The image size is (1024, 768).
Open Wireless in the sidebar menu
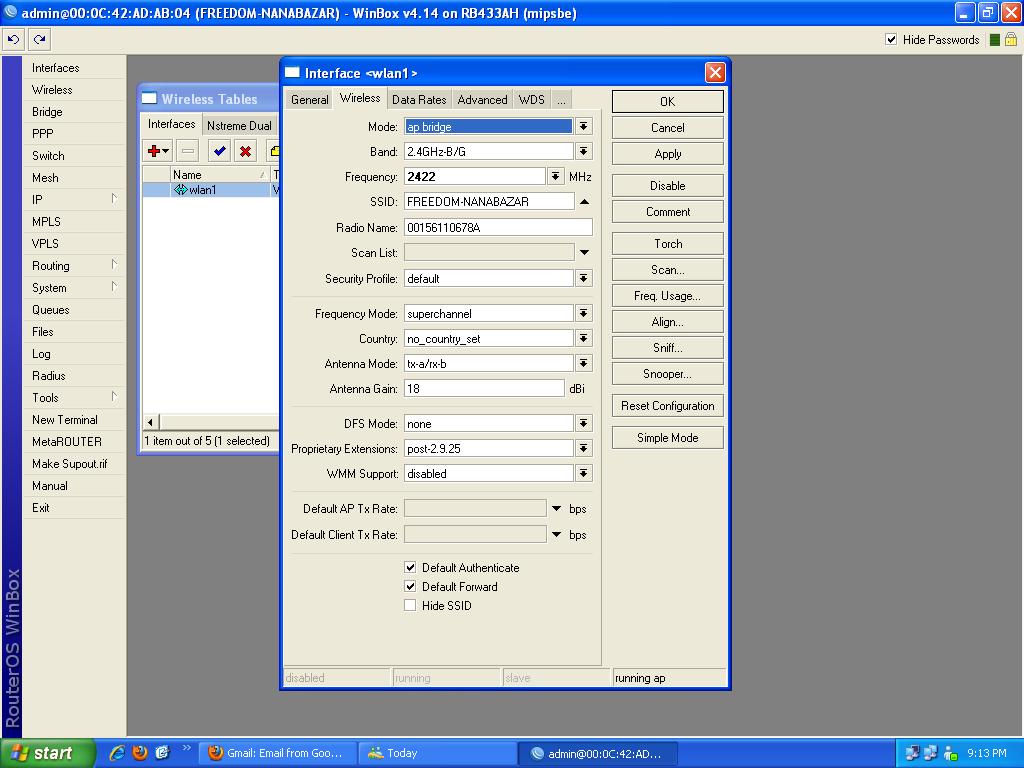pyautogui.click(x=73, y=90)
